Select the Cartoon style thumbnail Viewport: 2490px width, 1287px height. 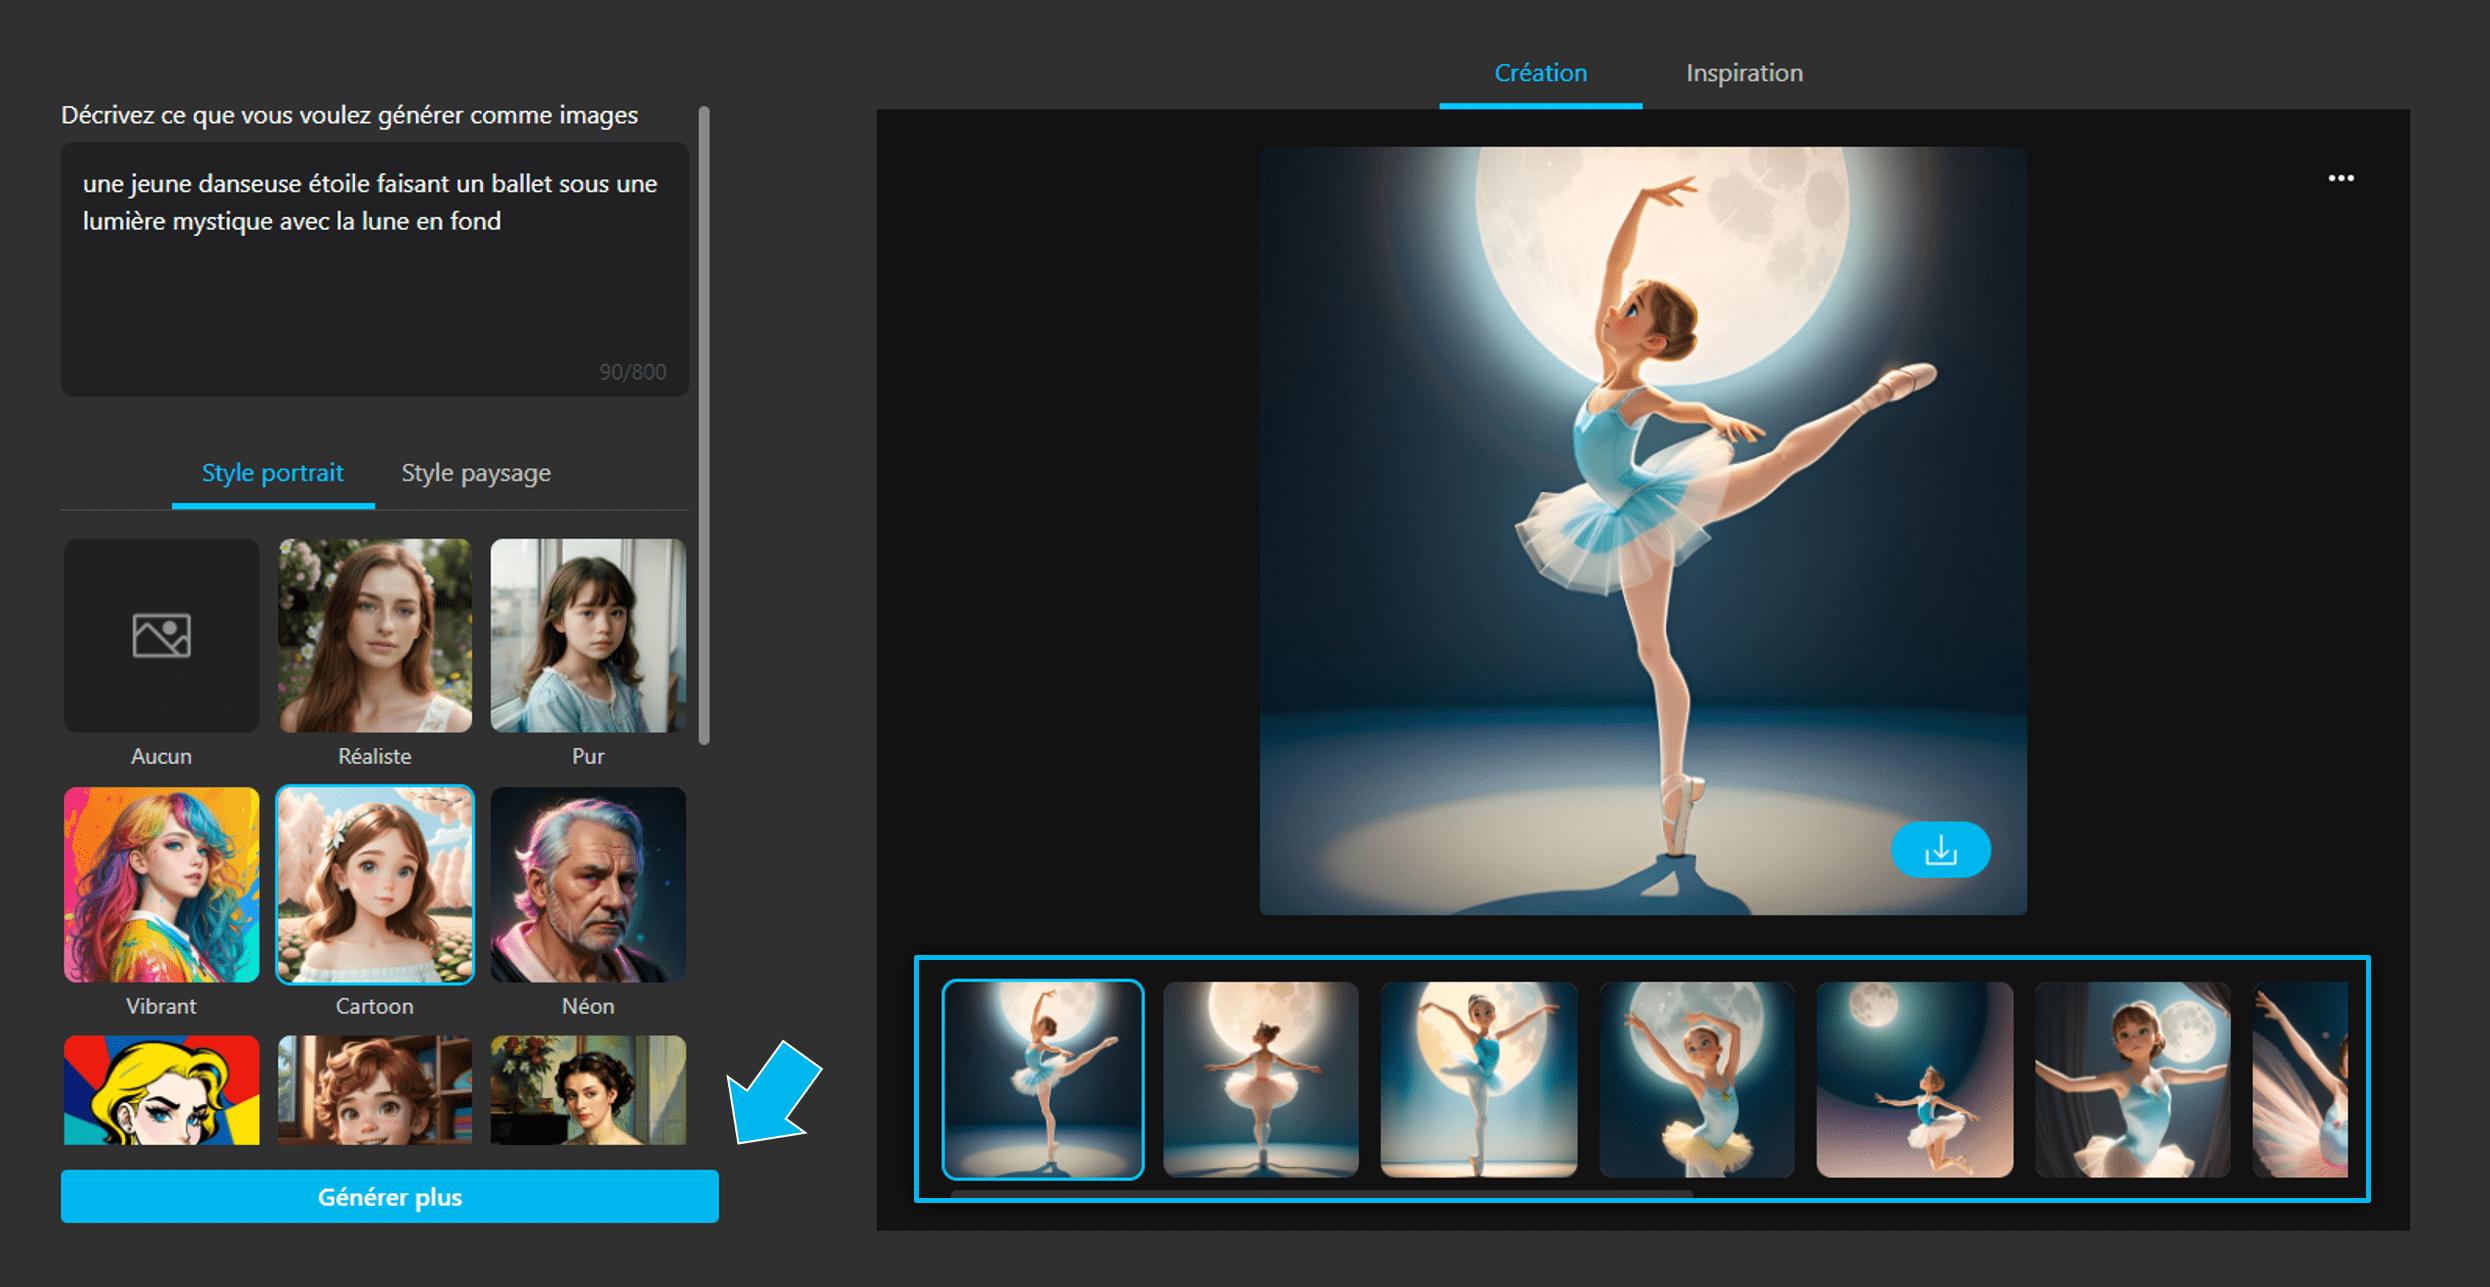click(x=374, y=884)
